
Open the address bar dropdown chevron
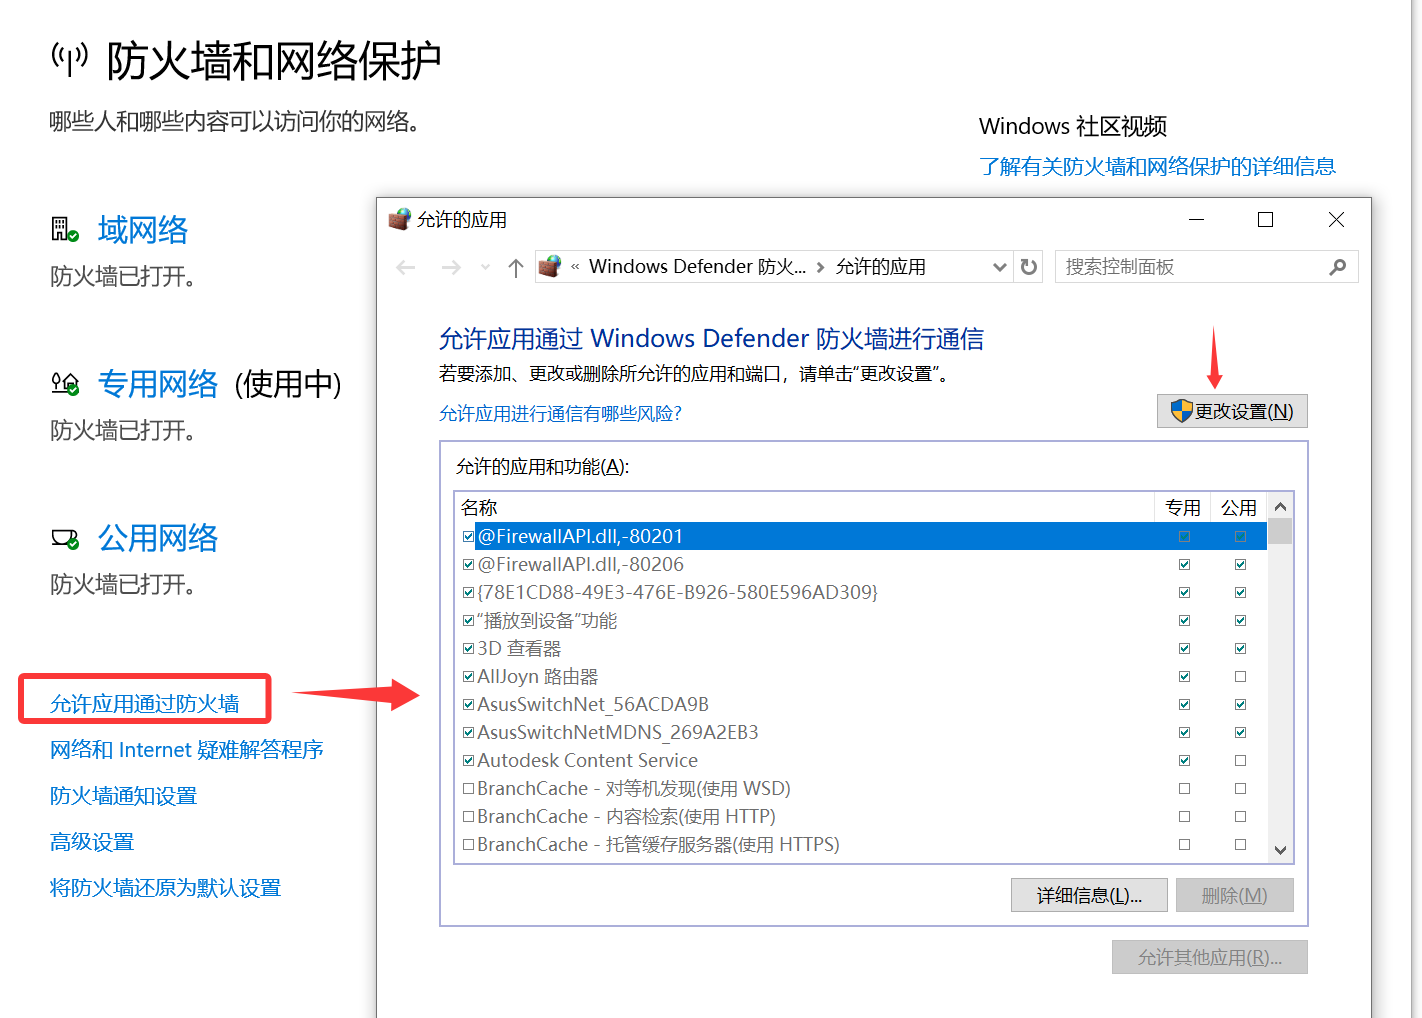click(x=999, y=266)
